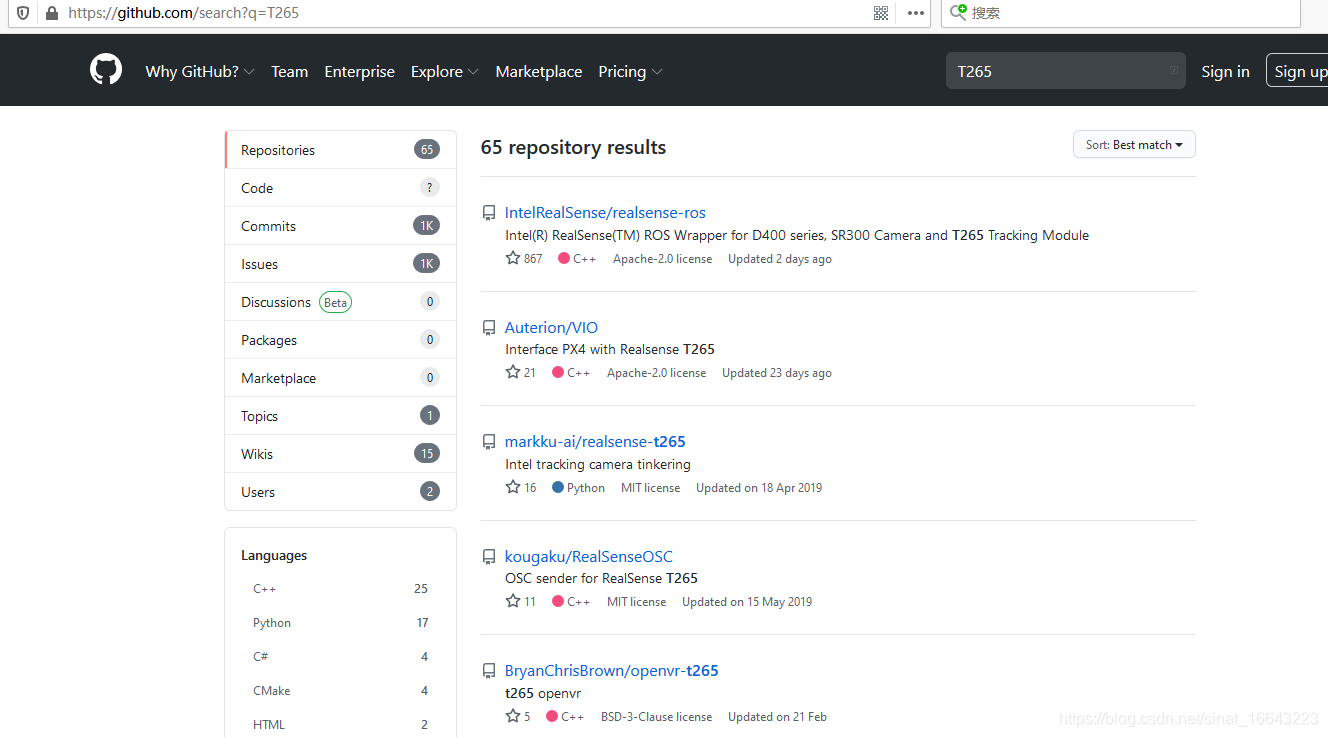1328x737 pixels.
Task: Click the browser search engine magnifier icon
Action: 959,12
